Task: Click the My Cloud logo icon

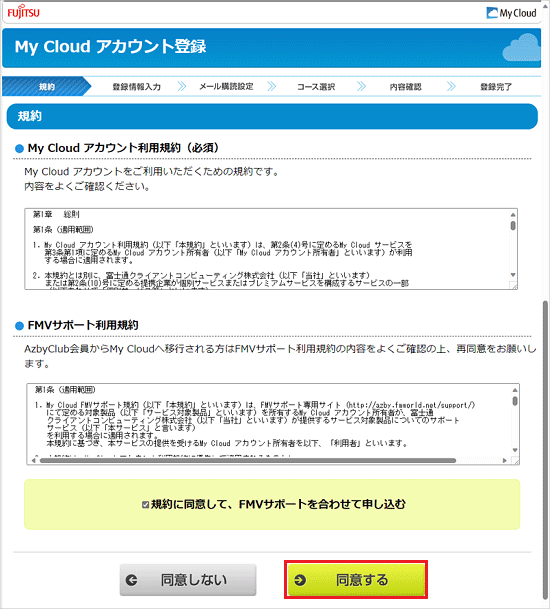Action: point(492,13)
